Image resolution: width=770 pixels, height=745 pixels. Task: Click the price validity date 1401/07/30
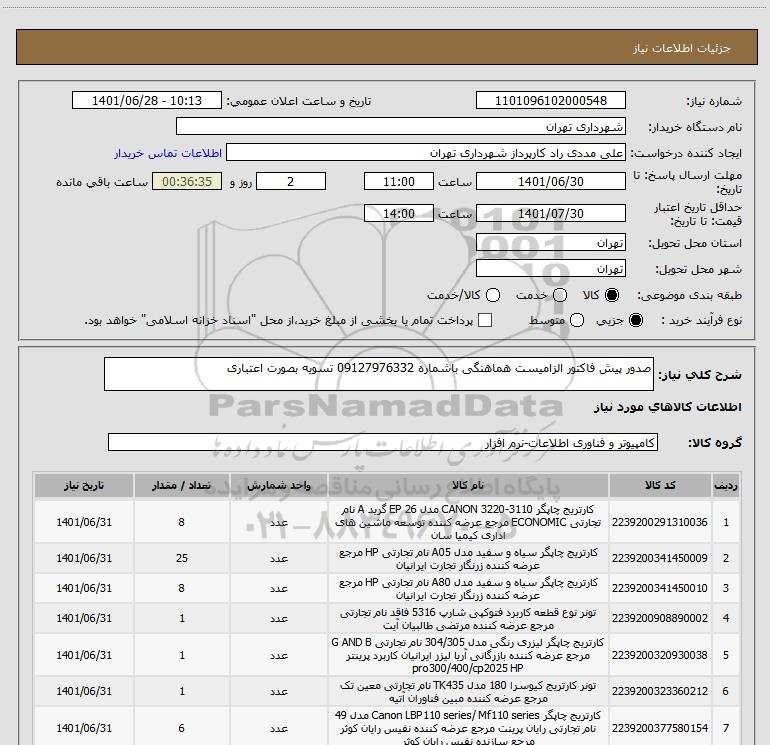point(550,213)
